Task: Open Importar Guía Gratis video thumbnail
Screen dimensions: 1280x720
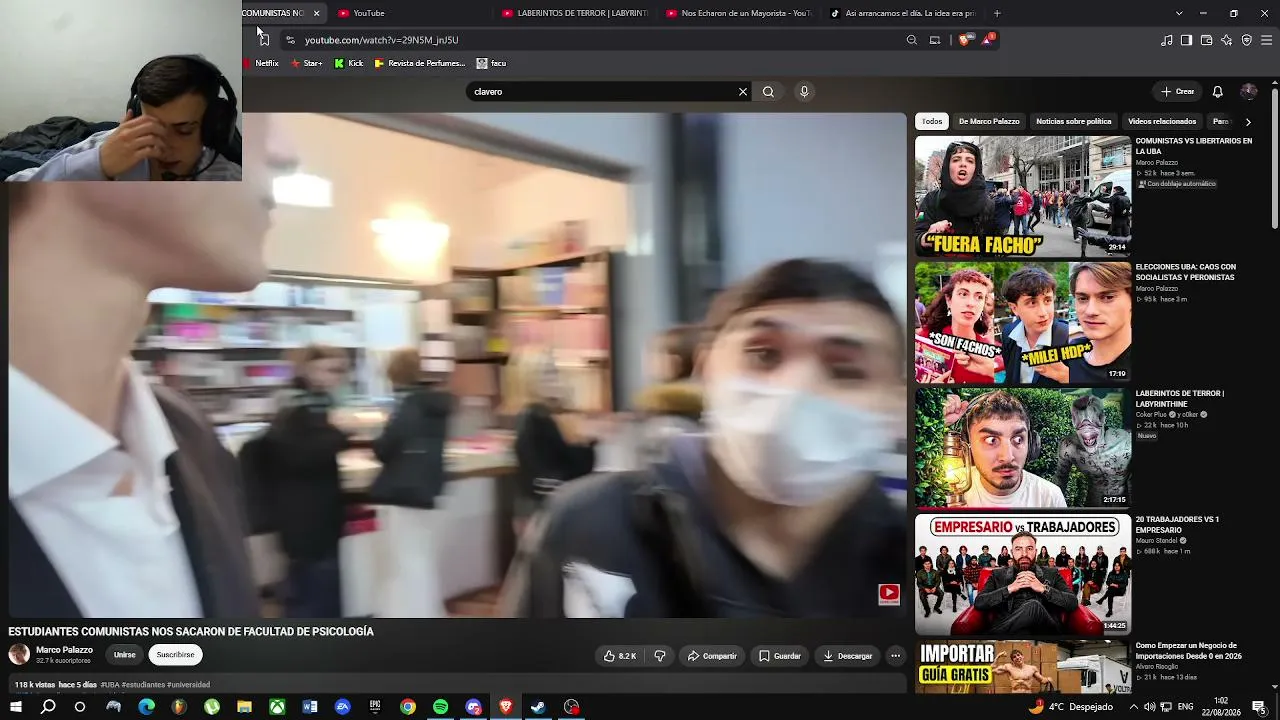Action: tap(1023, 667)
